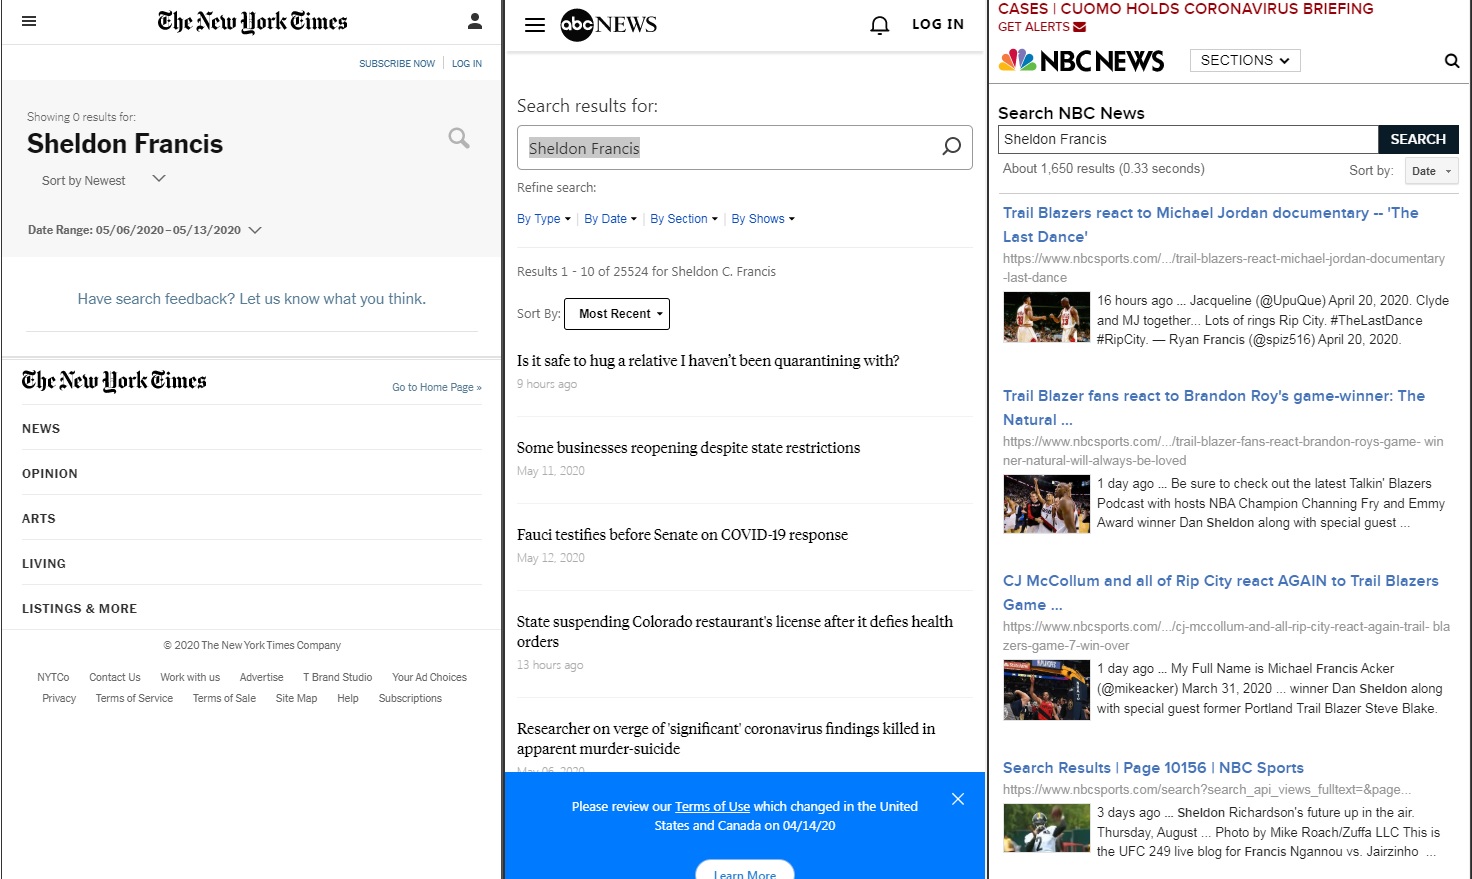
Task: Click the NBC News search magnifier icon
Action: [x=1452, y=61]
